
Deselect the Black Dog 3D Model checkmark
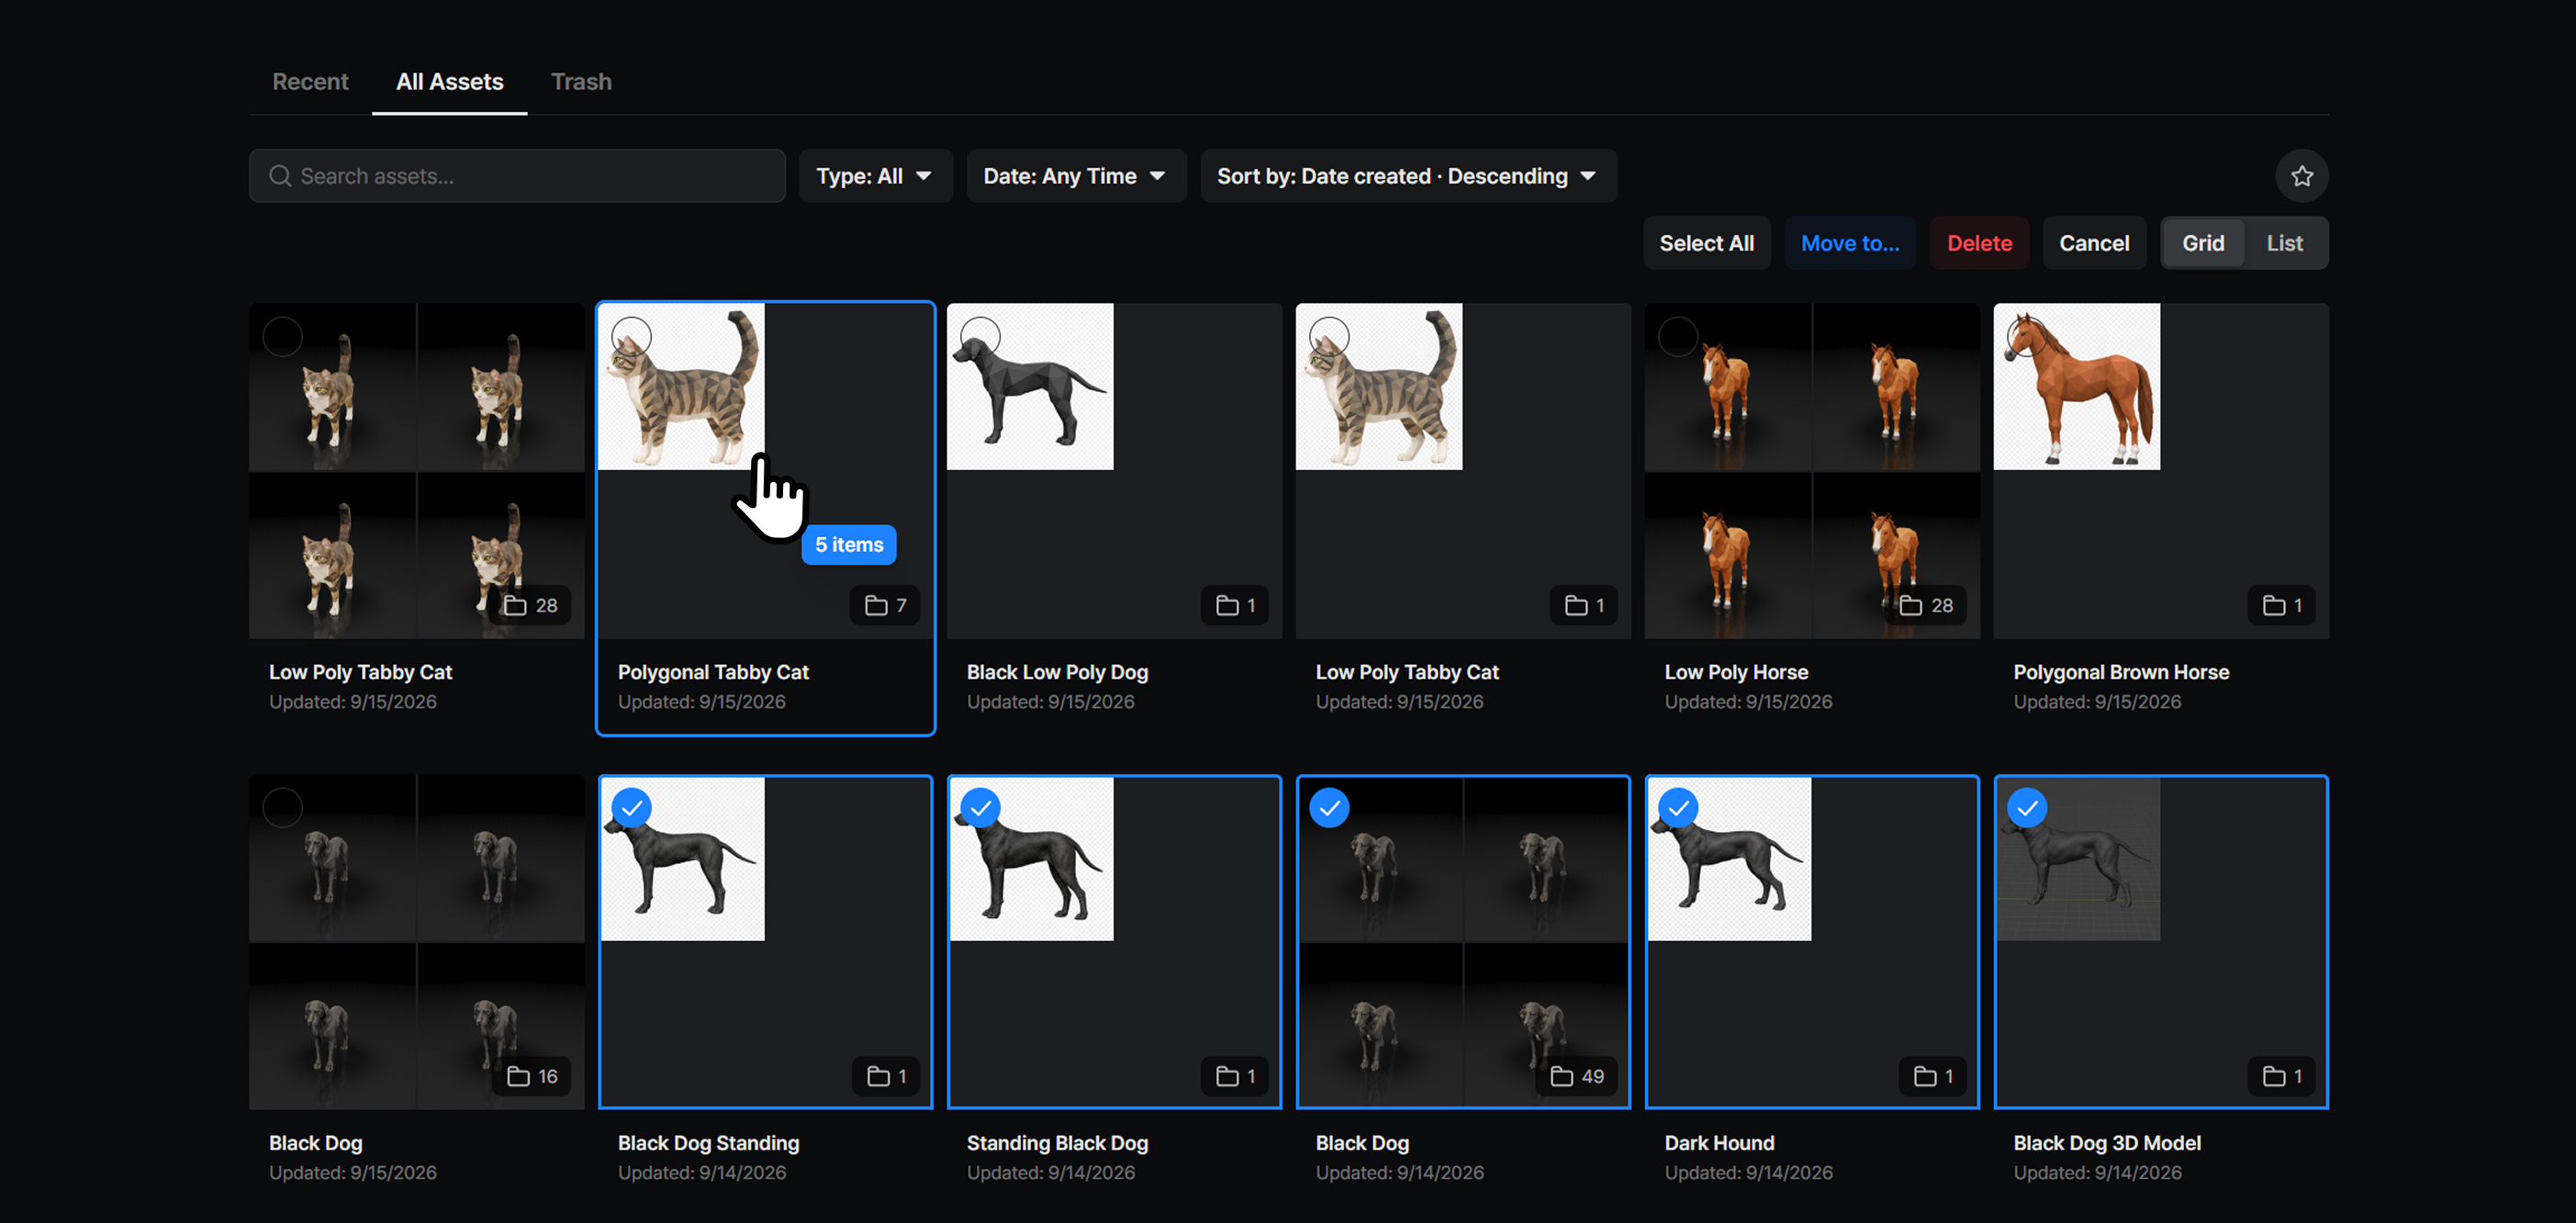point(2027,808)
